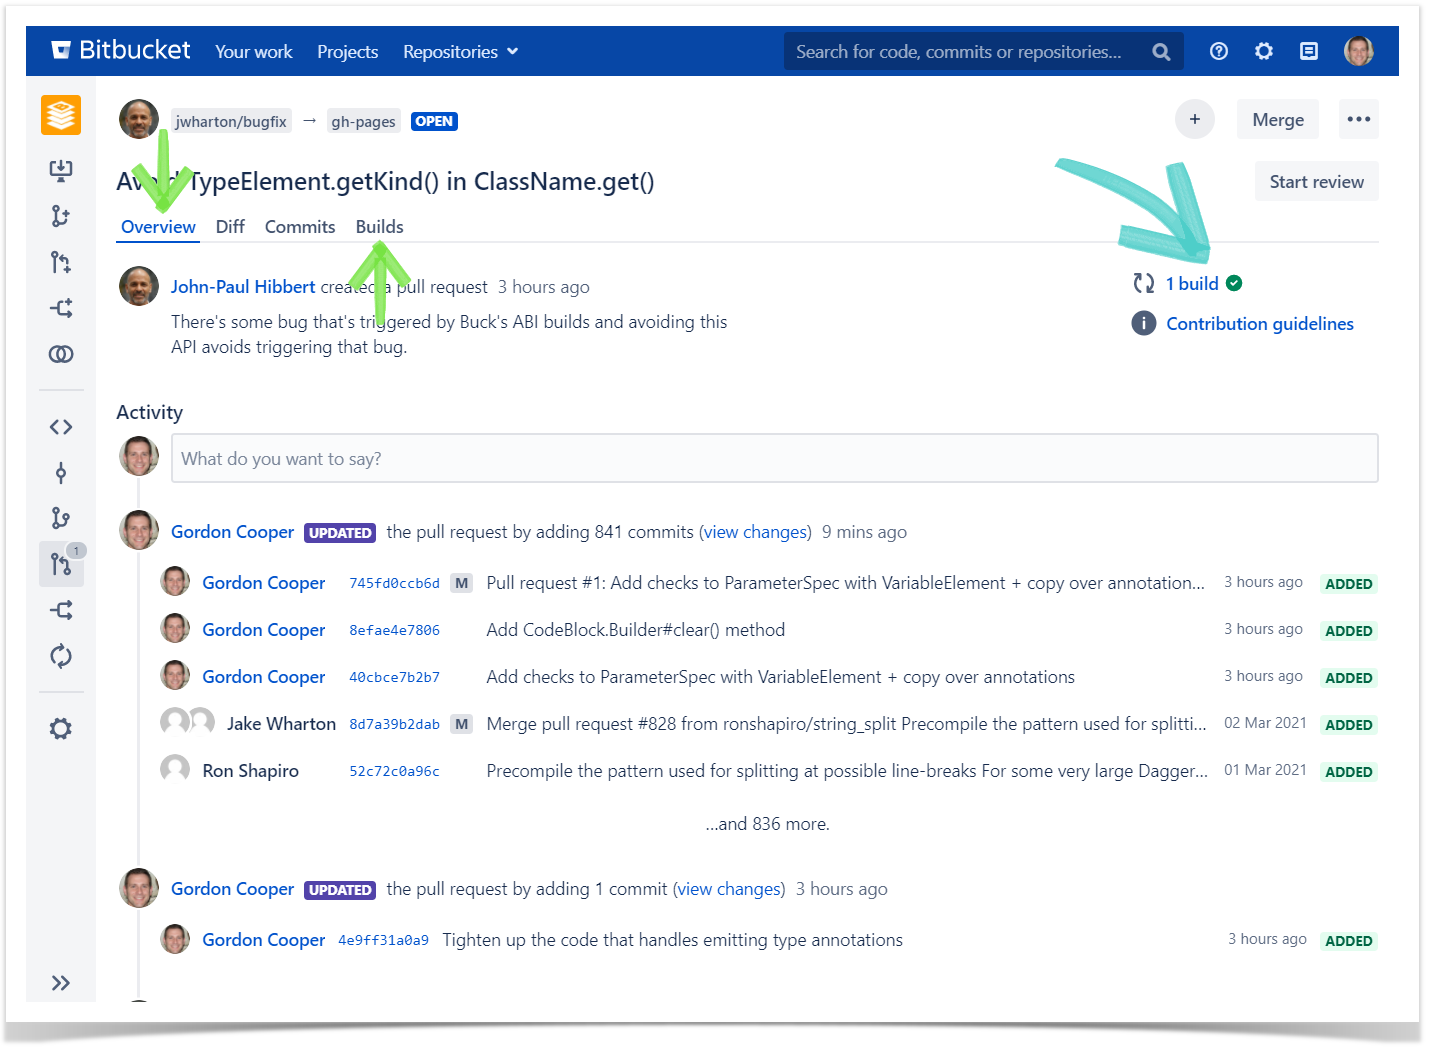1434x1052 pixels.
Task: Open Your work menu
Action: 254,52
